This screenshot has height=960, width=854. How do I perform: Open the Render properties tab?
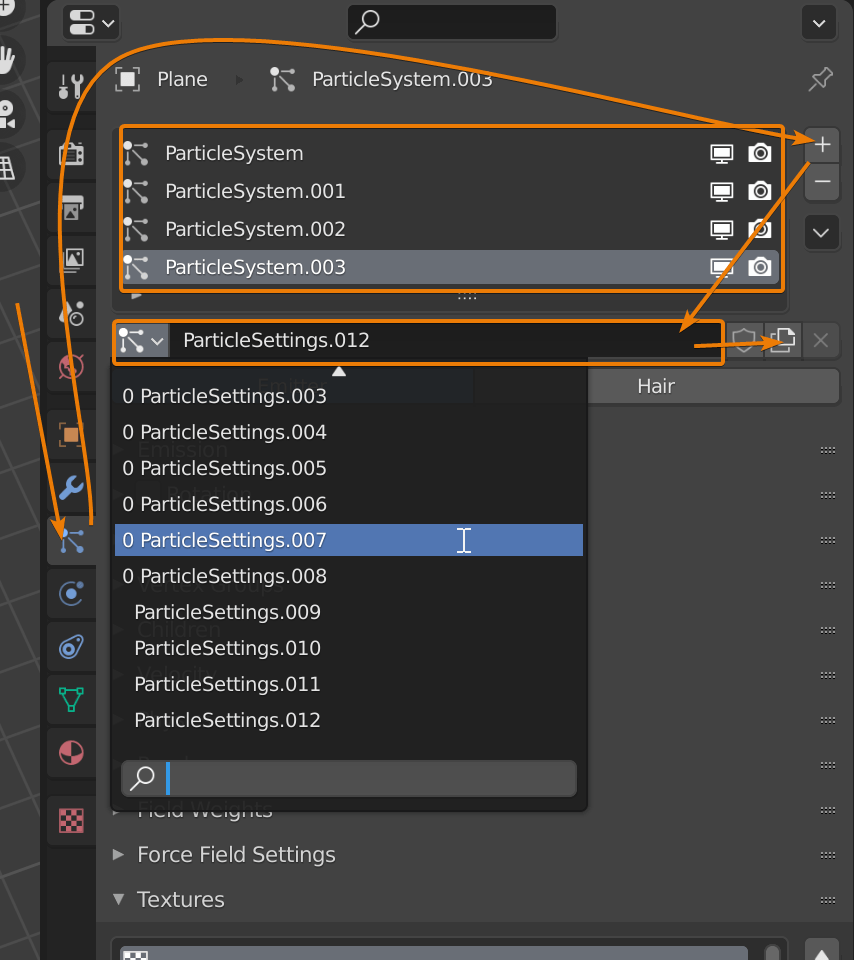(71, 154)
